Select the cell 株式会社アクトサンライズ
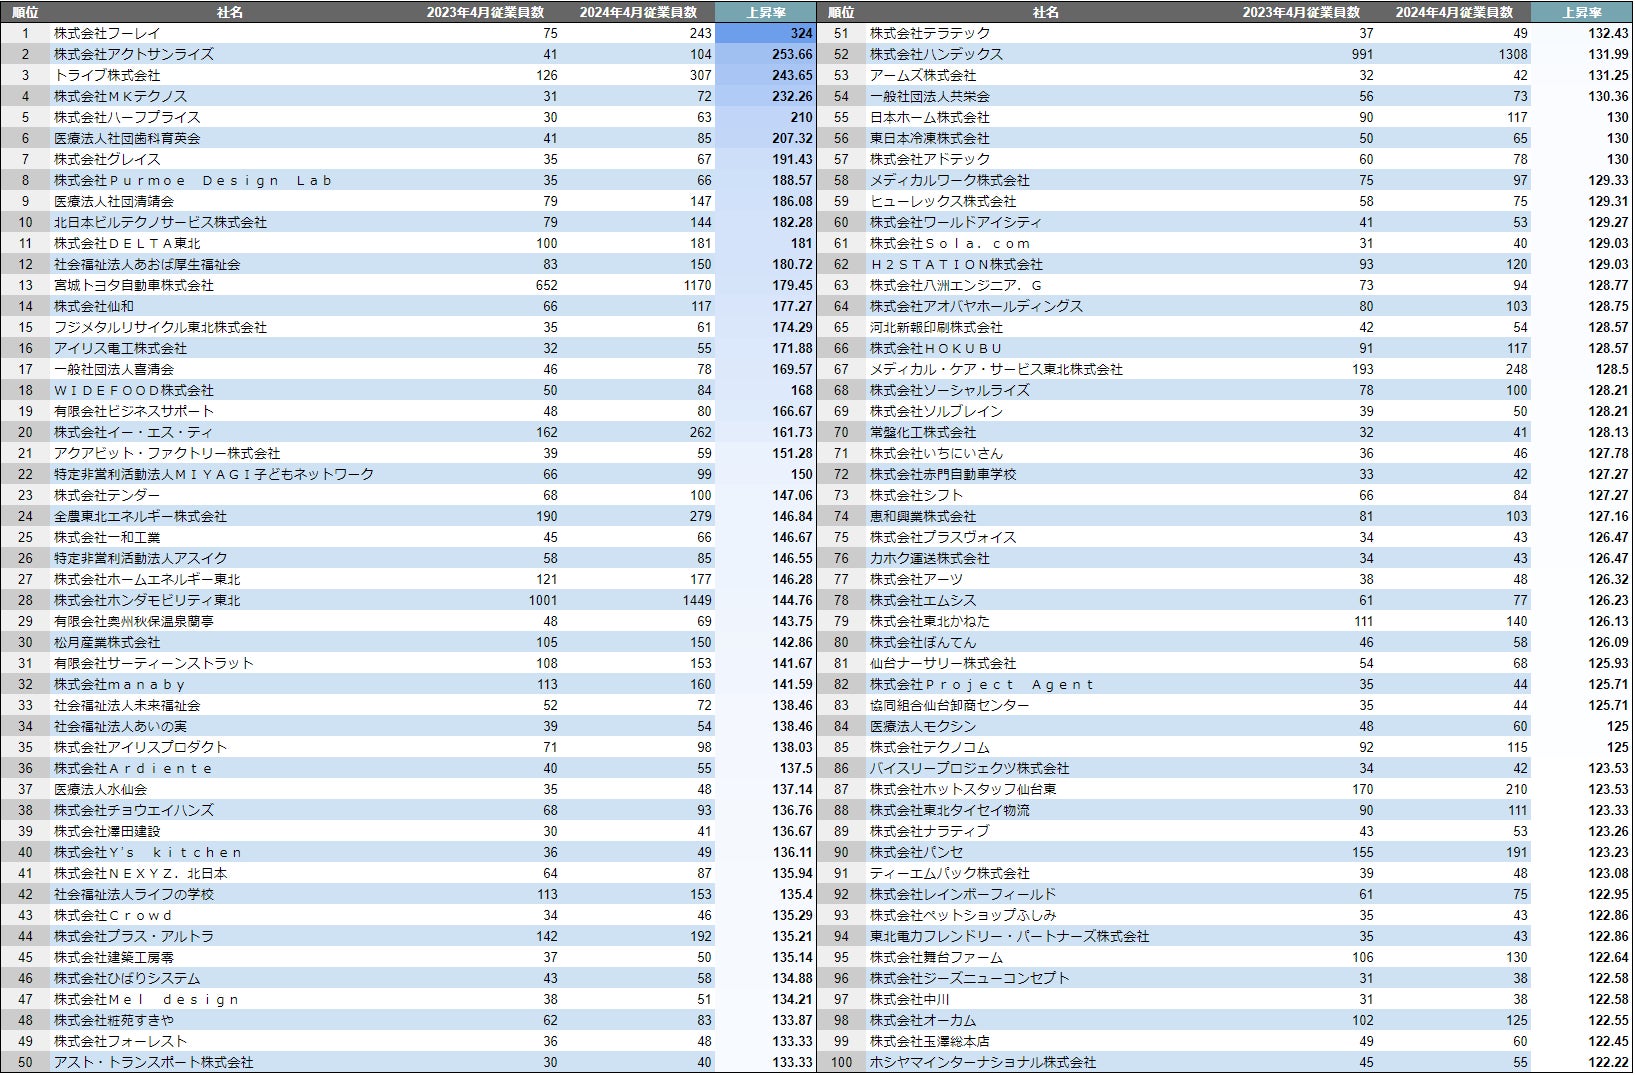 tap(134, 54)
